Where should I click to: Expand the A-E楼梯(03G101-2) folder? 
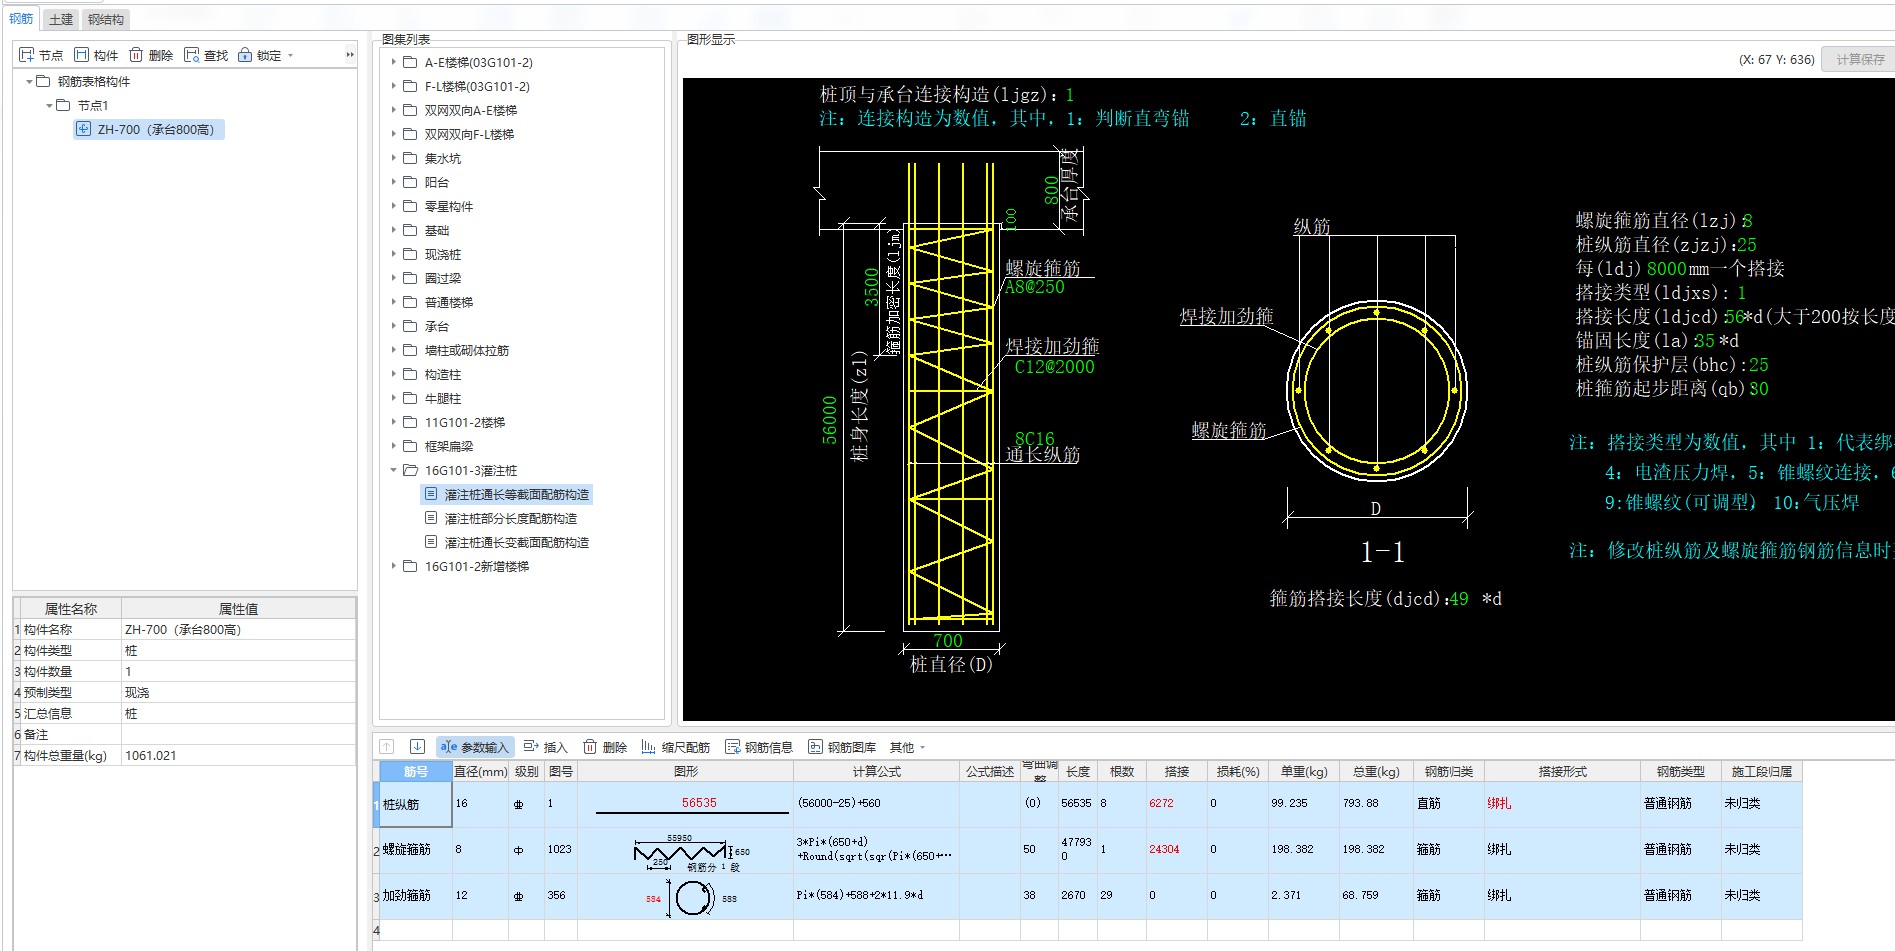(393, 62)
